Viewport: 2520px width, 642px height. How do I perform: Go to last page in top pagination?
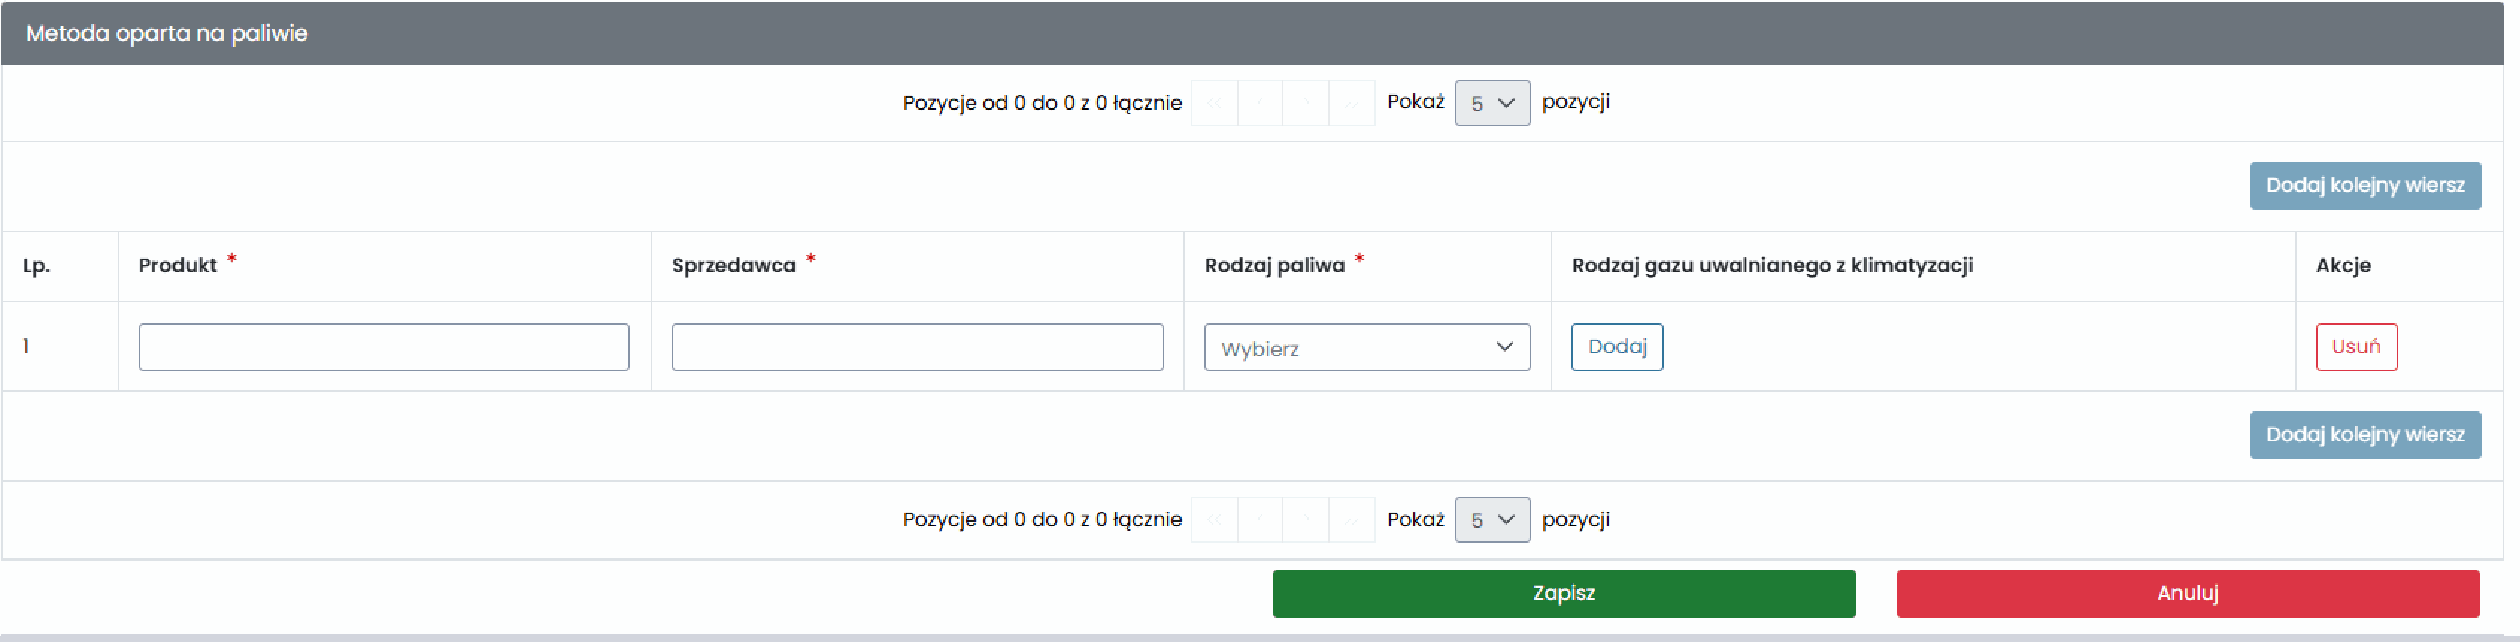(x=1352, y=103)
